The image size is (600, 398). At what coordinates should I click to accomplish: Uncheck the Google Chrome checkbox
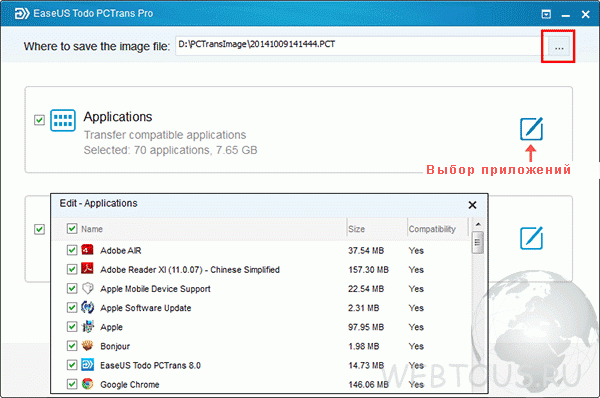(x=72, y=384)
